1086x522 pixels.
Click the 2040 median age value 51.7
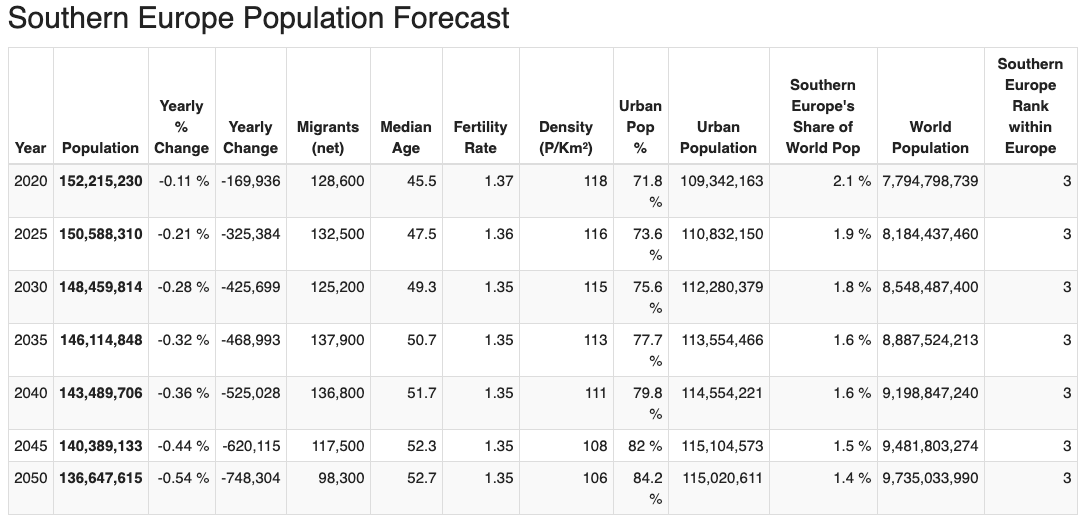420,393
